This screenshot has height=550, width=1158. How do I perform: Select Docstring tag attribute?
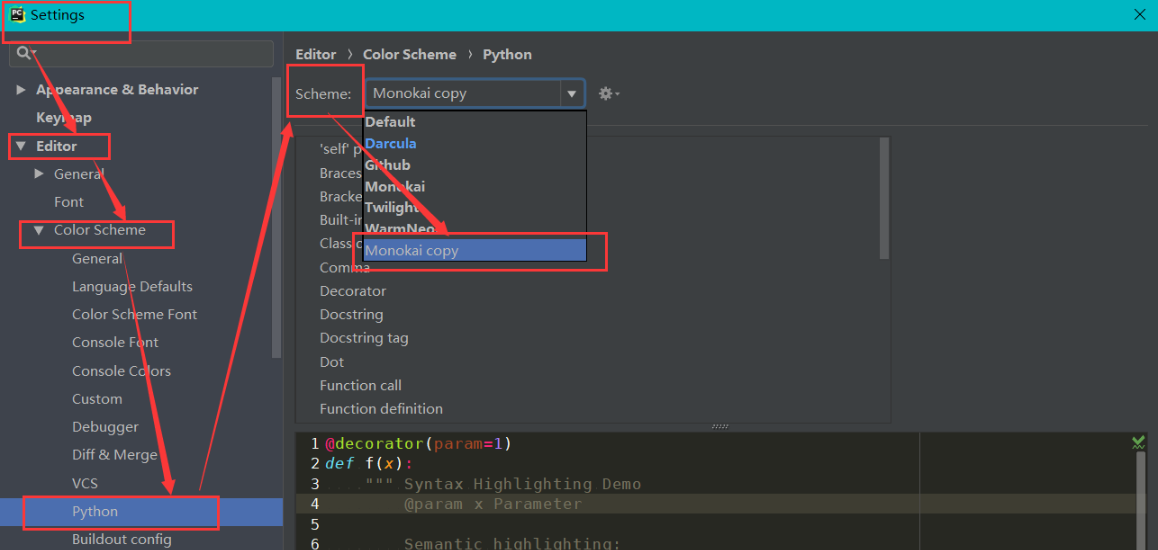(x=364, y=339)
